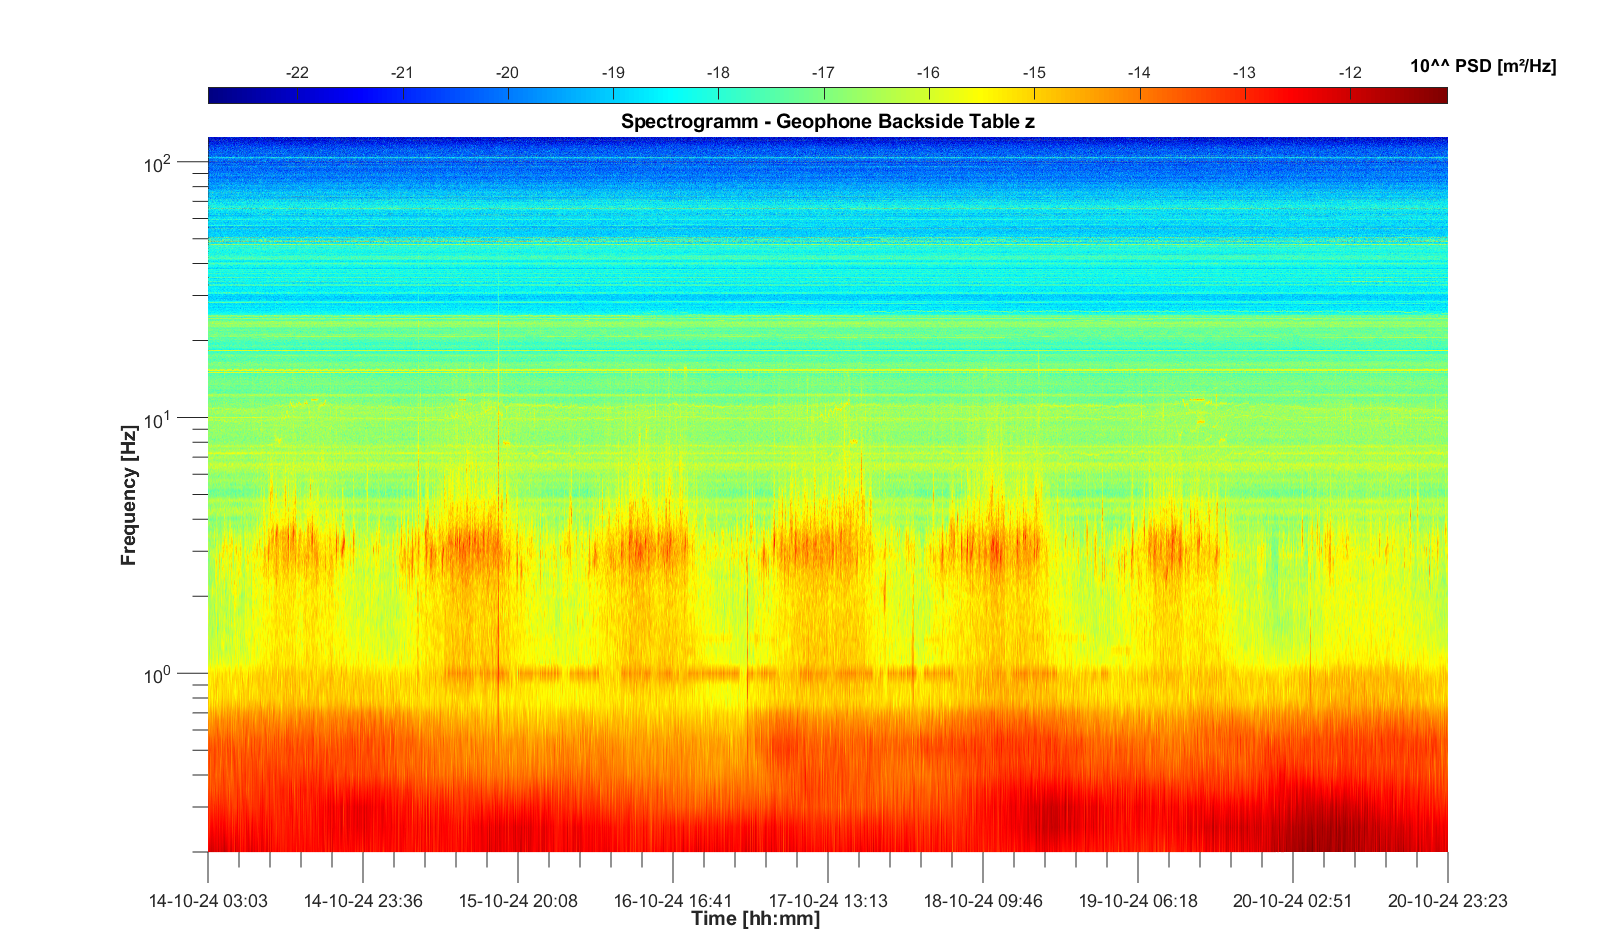The image size is (1600, 948).
Task: Click the -22 colorbar tick label
Action: tap(297, 72)
